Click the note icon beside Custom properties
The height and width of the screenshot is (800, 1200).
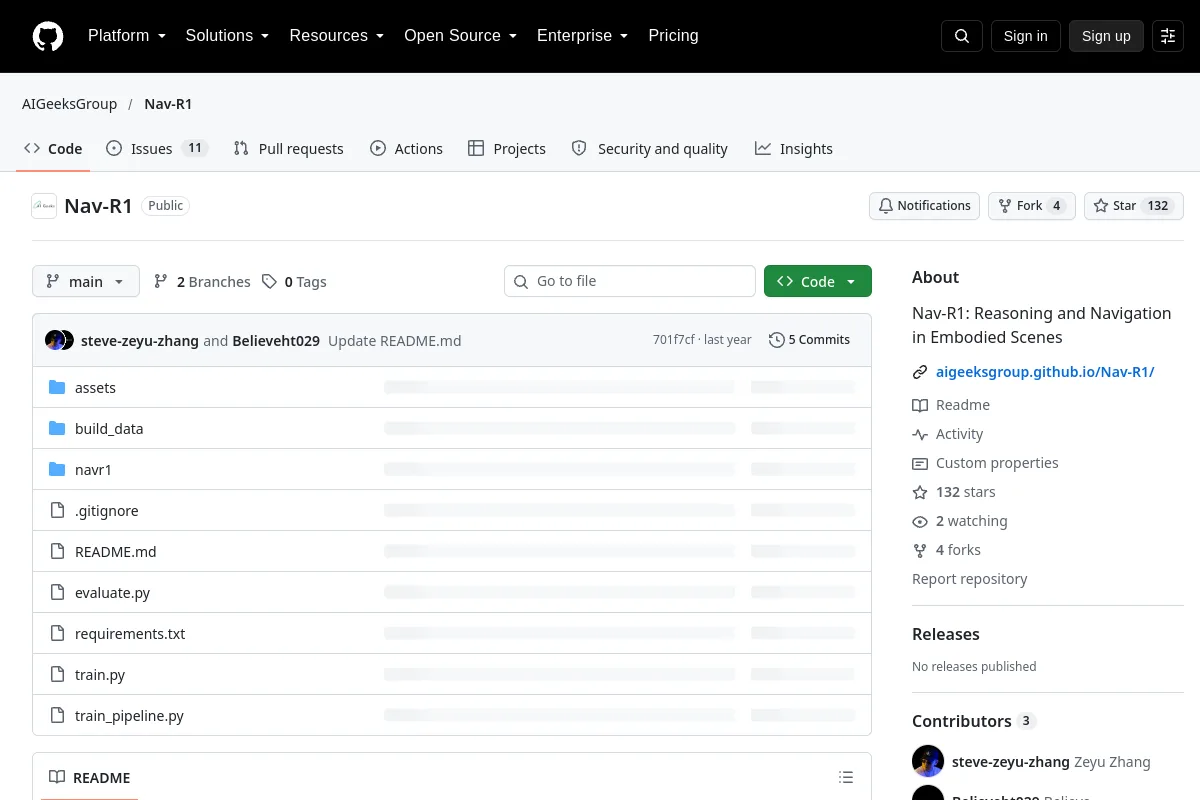click(920, 463)
